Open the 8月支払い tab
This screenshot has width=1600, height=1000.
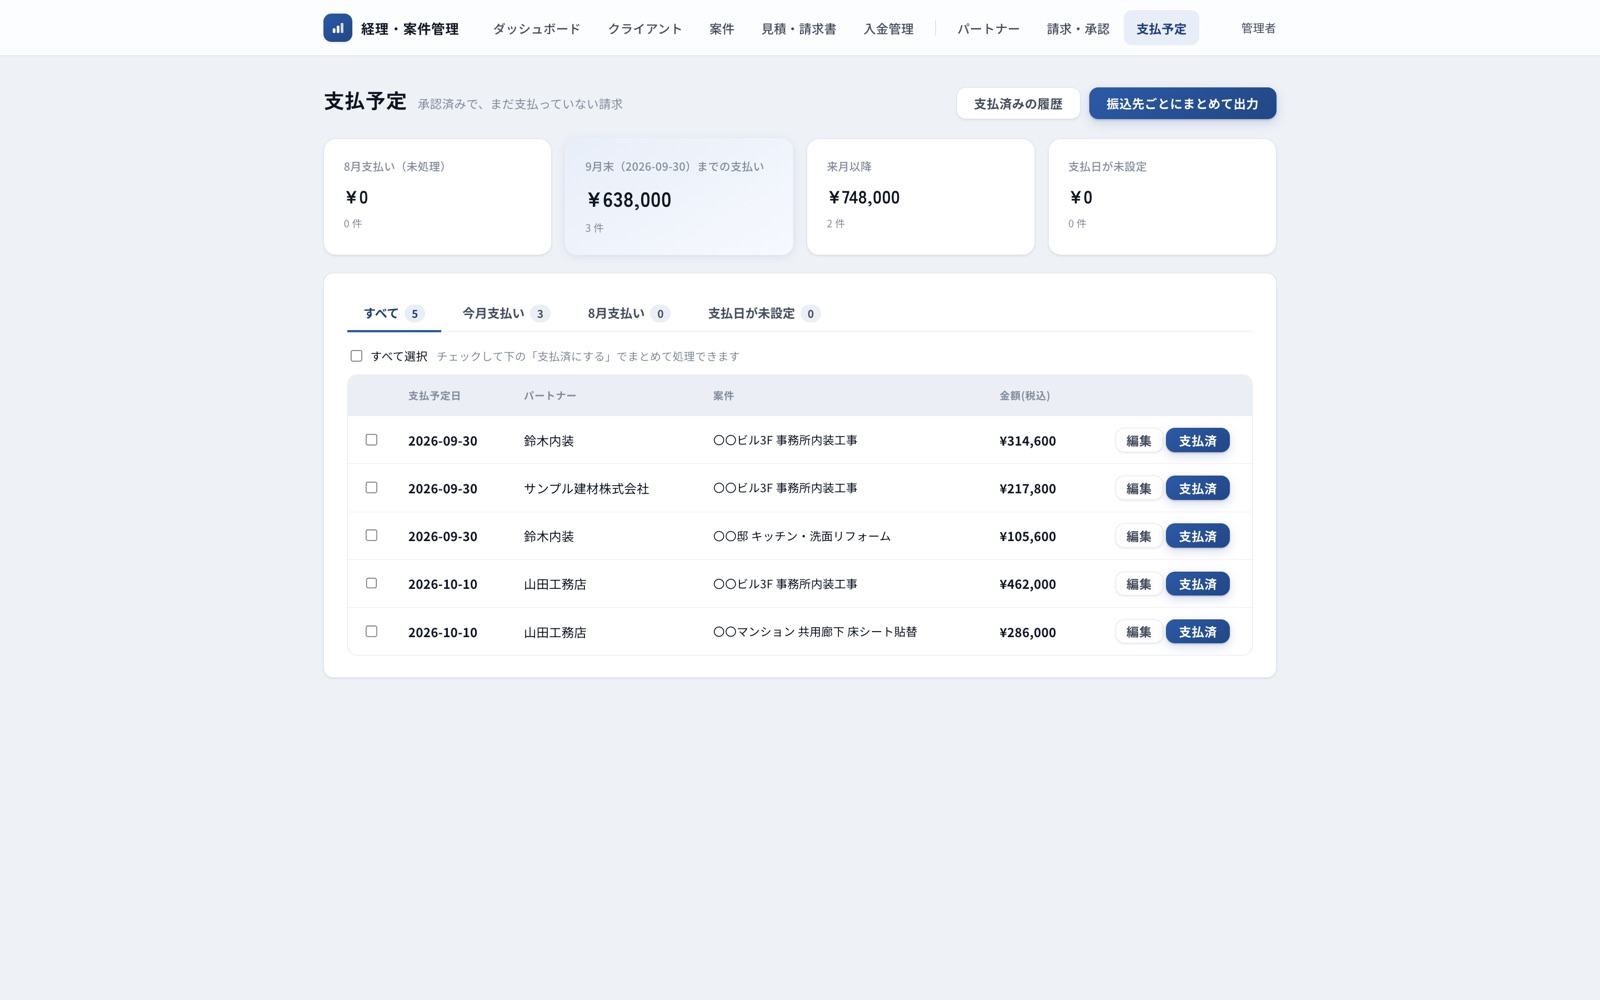tap(628, 313)
